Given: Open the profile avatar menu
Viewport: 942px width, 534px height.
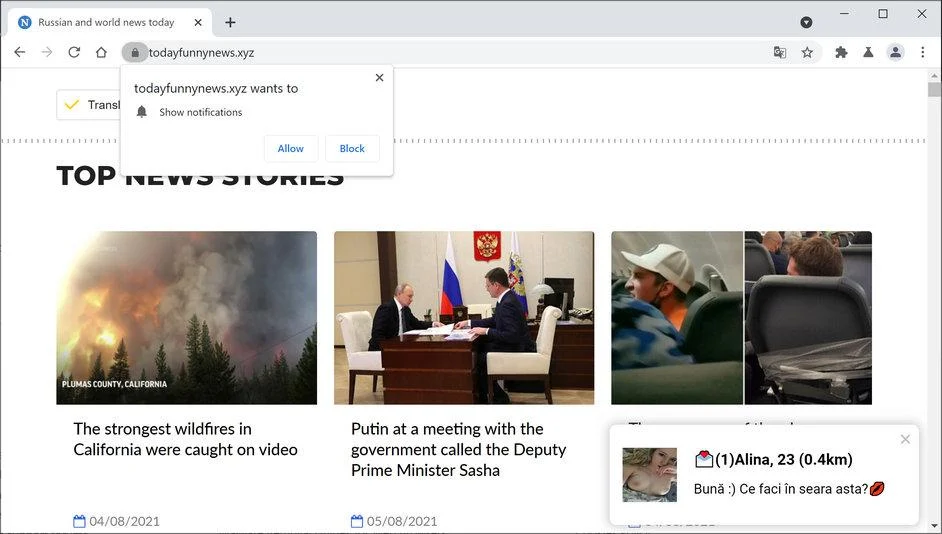Looking at the screenshot, I should (x=895, y=52).
